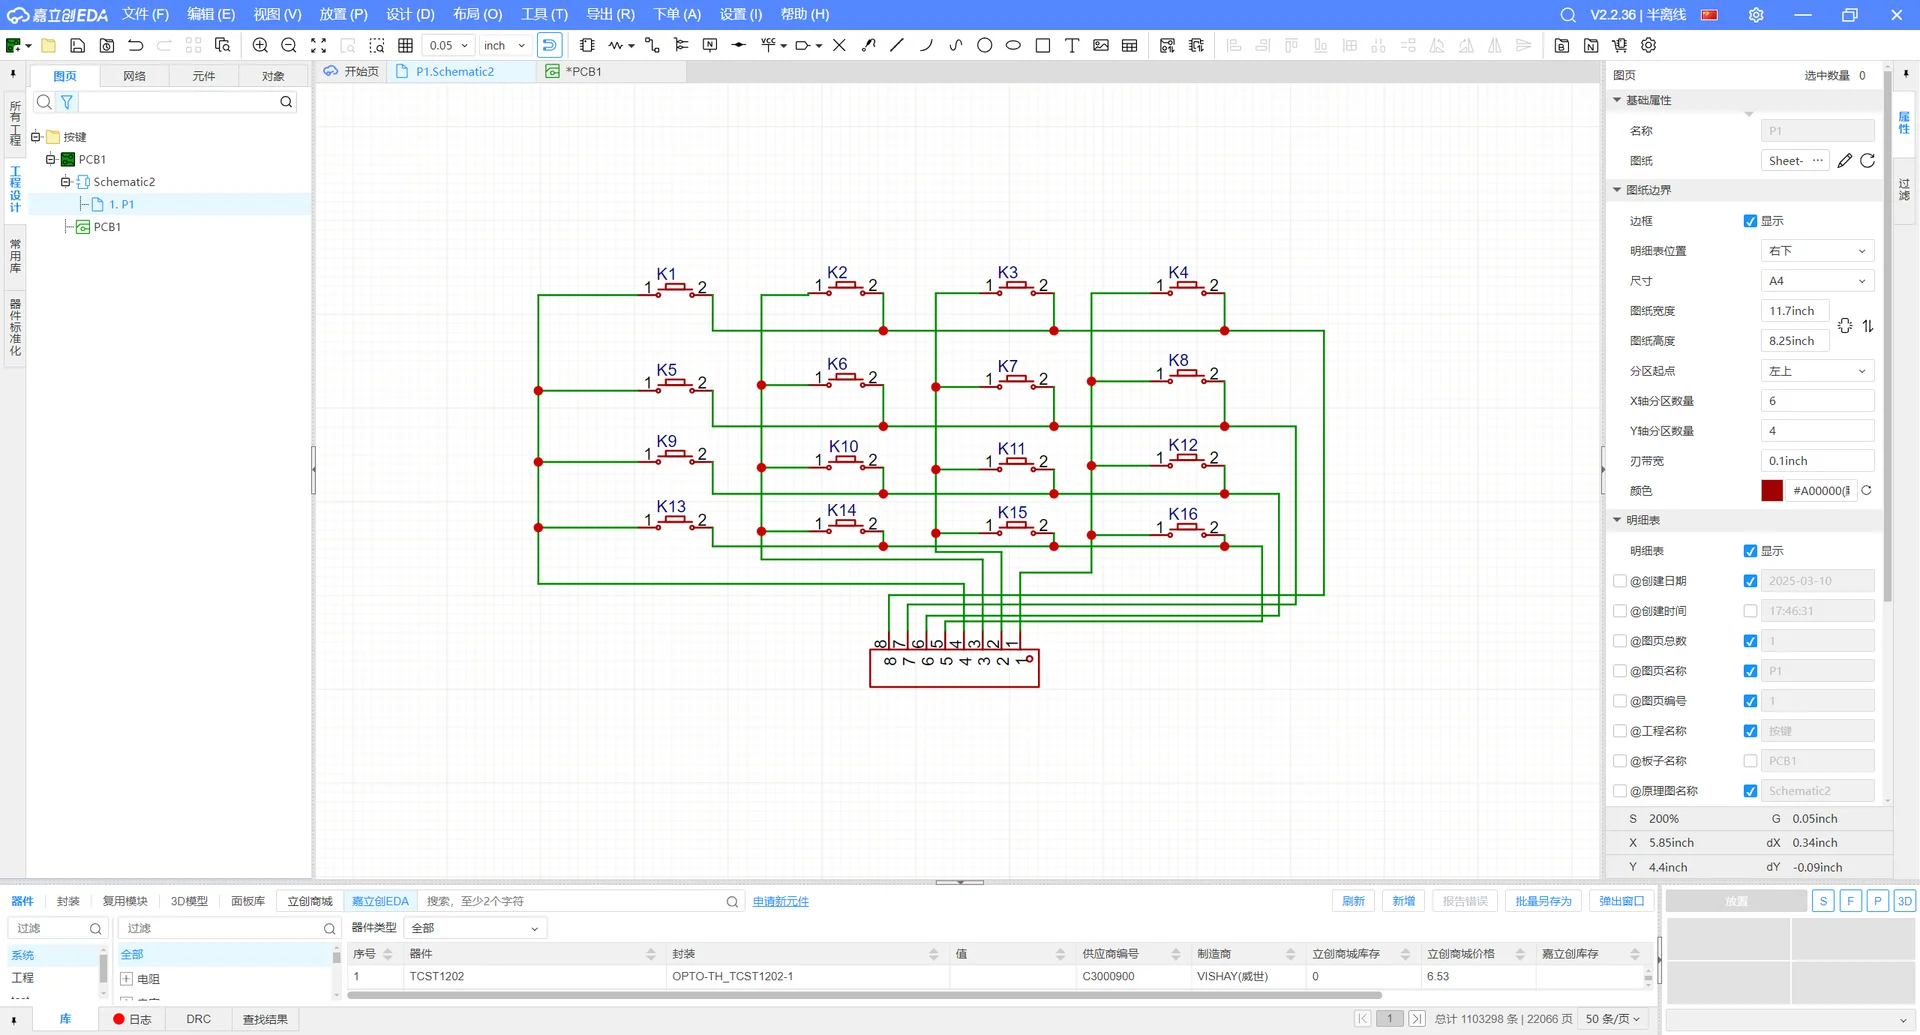Click the dark red 颜色 swatch
This screenshot has width=1920, height=1035.
click(x=1771, y=491)
